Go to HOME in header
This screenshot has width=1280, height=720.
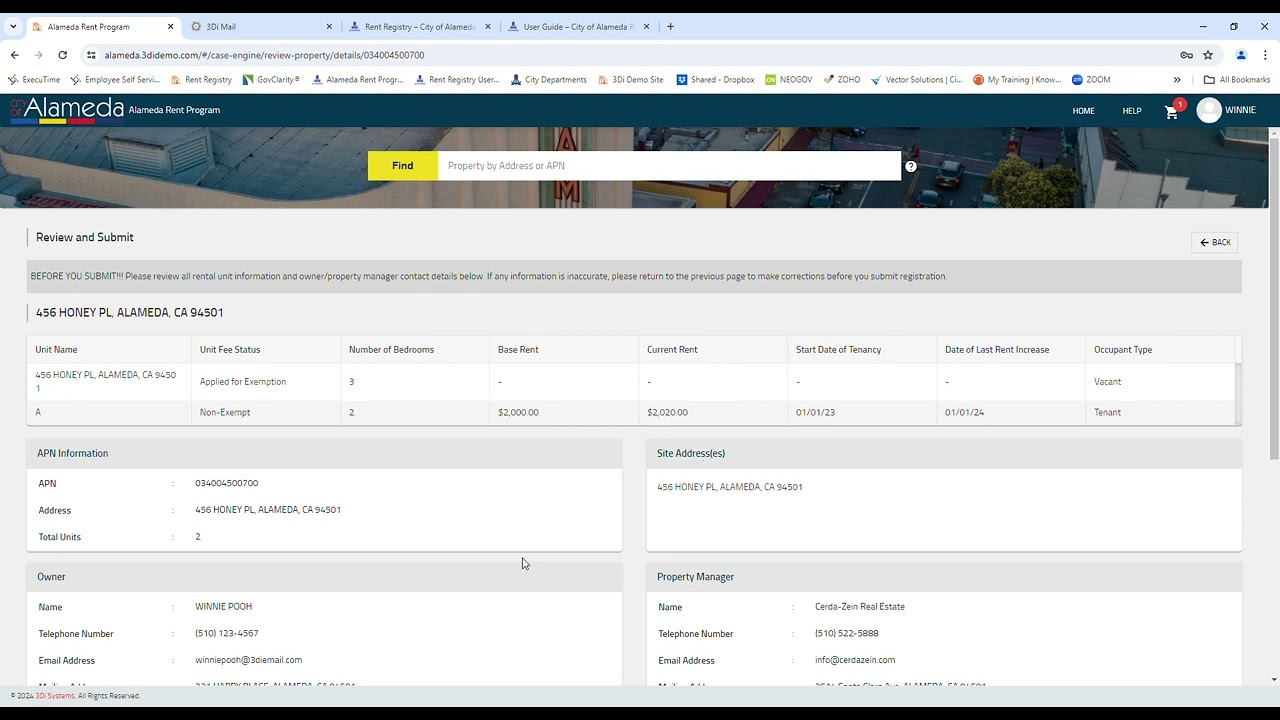click(1084, 111)
